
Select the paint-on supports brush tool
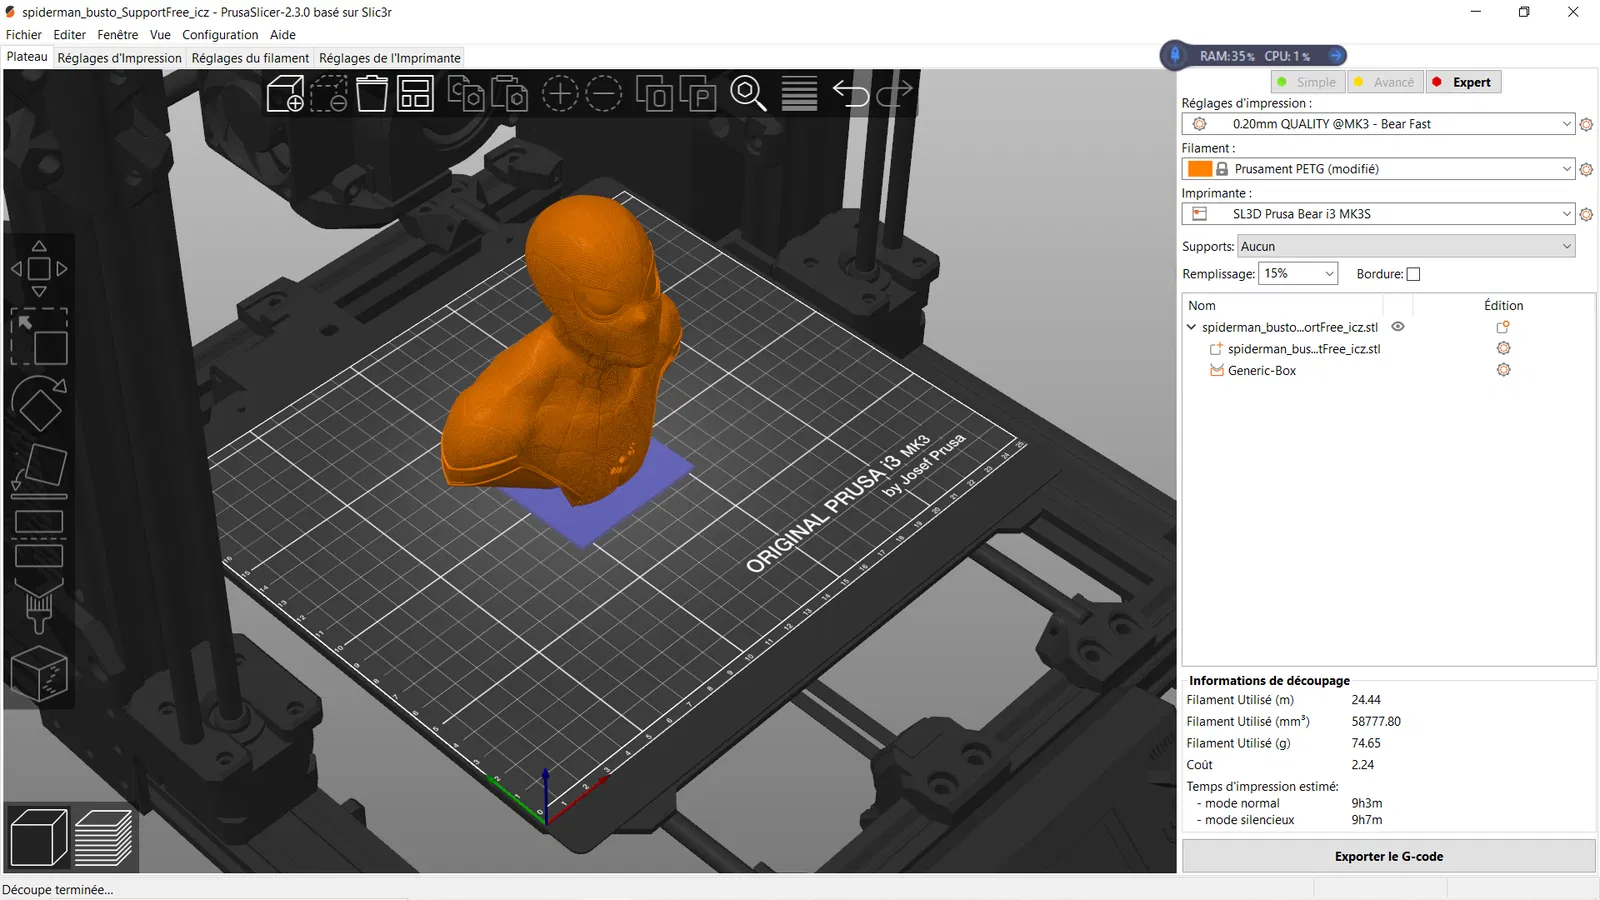coord(39,605)
